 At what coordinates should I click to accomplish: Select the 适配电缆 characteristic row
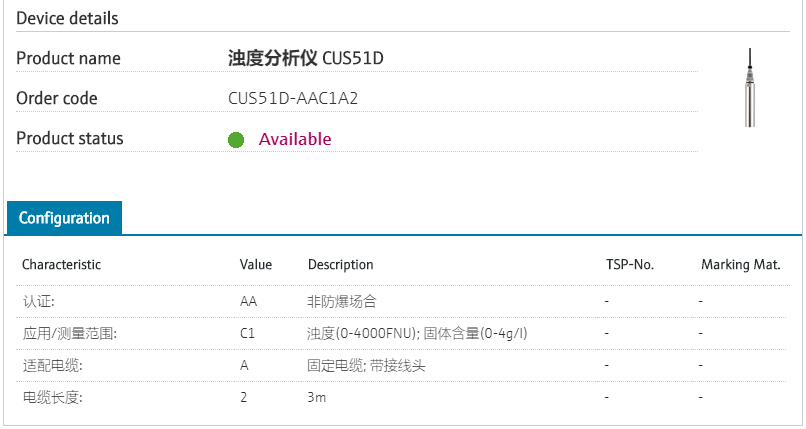click(x=52, y=365)
